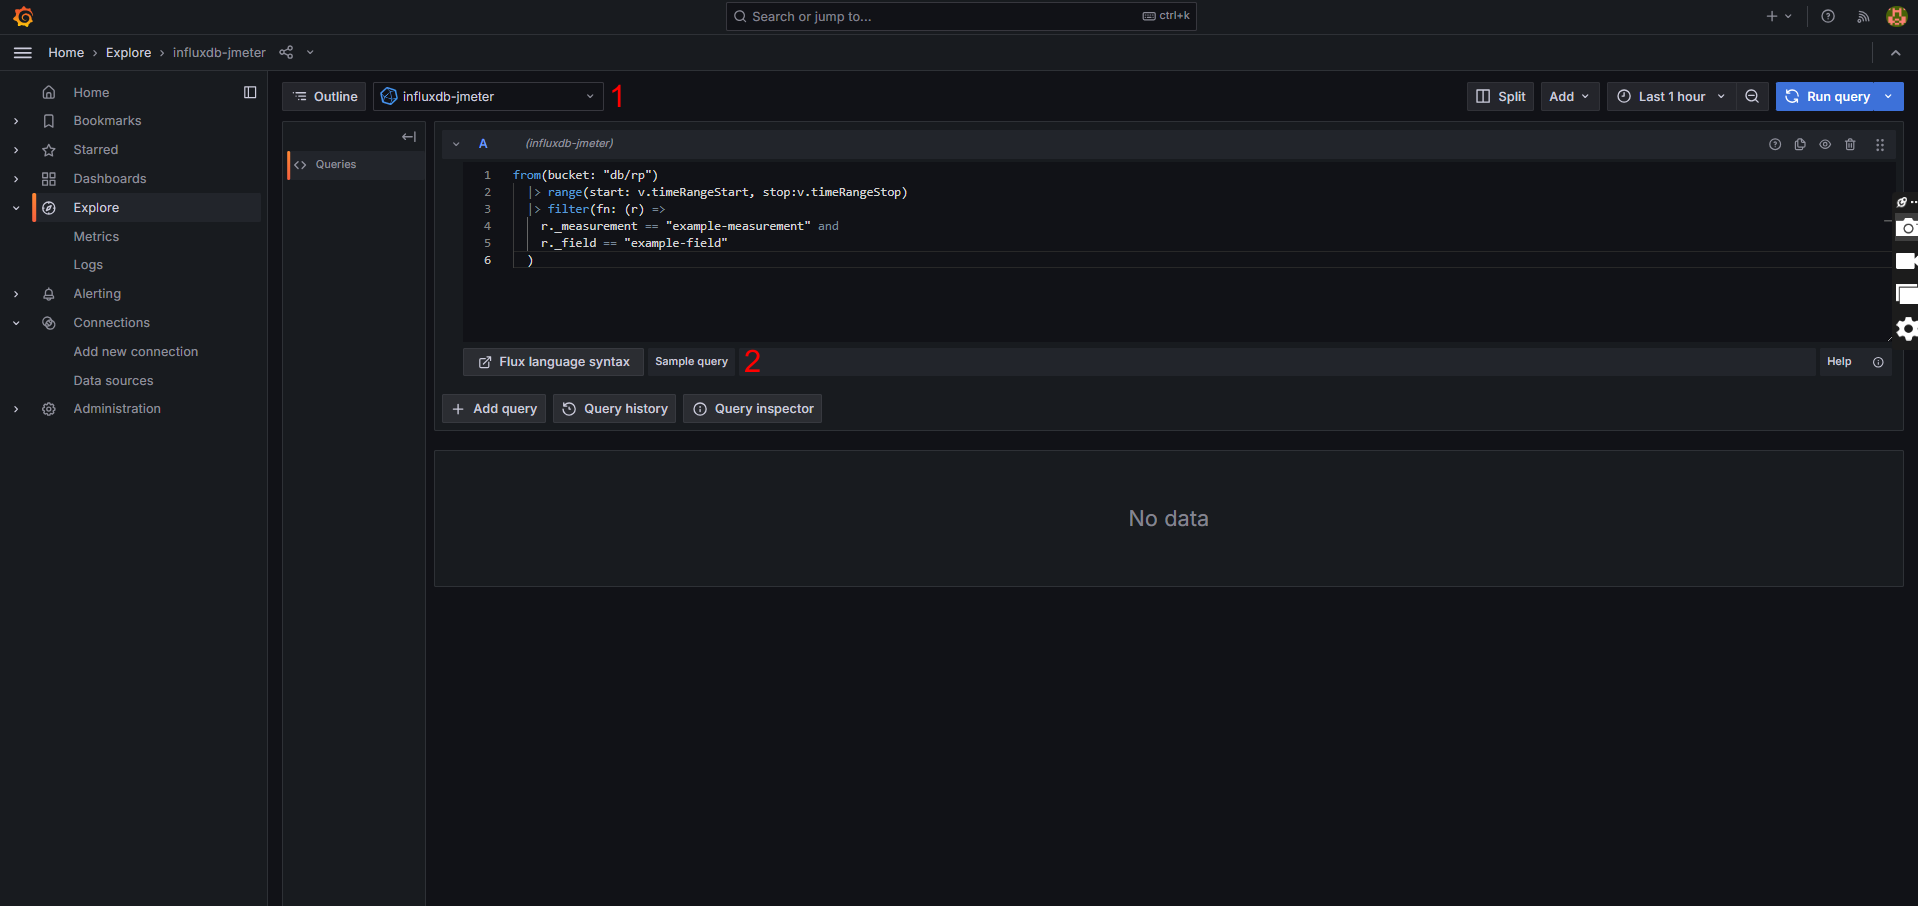
Task: Click the Alerting bell icon
Action: pyautogui.click(x=49, y=294)
